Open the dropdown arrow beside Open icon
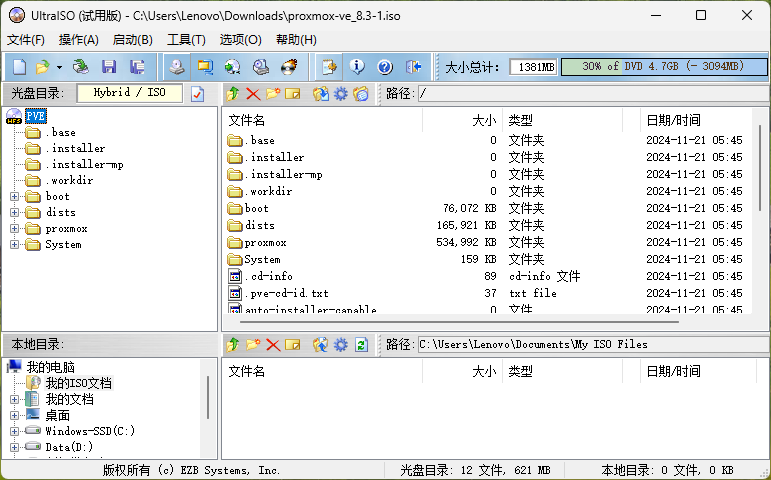The image size is (771, 480). (x=59, y=67)
